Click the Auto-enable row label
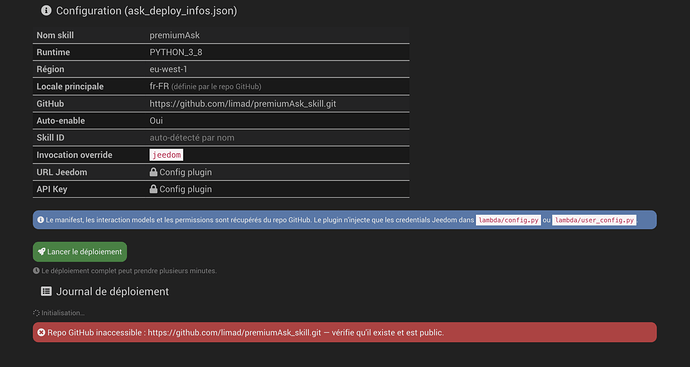 click(x=61, y=121)
